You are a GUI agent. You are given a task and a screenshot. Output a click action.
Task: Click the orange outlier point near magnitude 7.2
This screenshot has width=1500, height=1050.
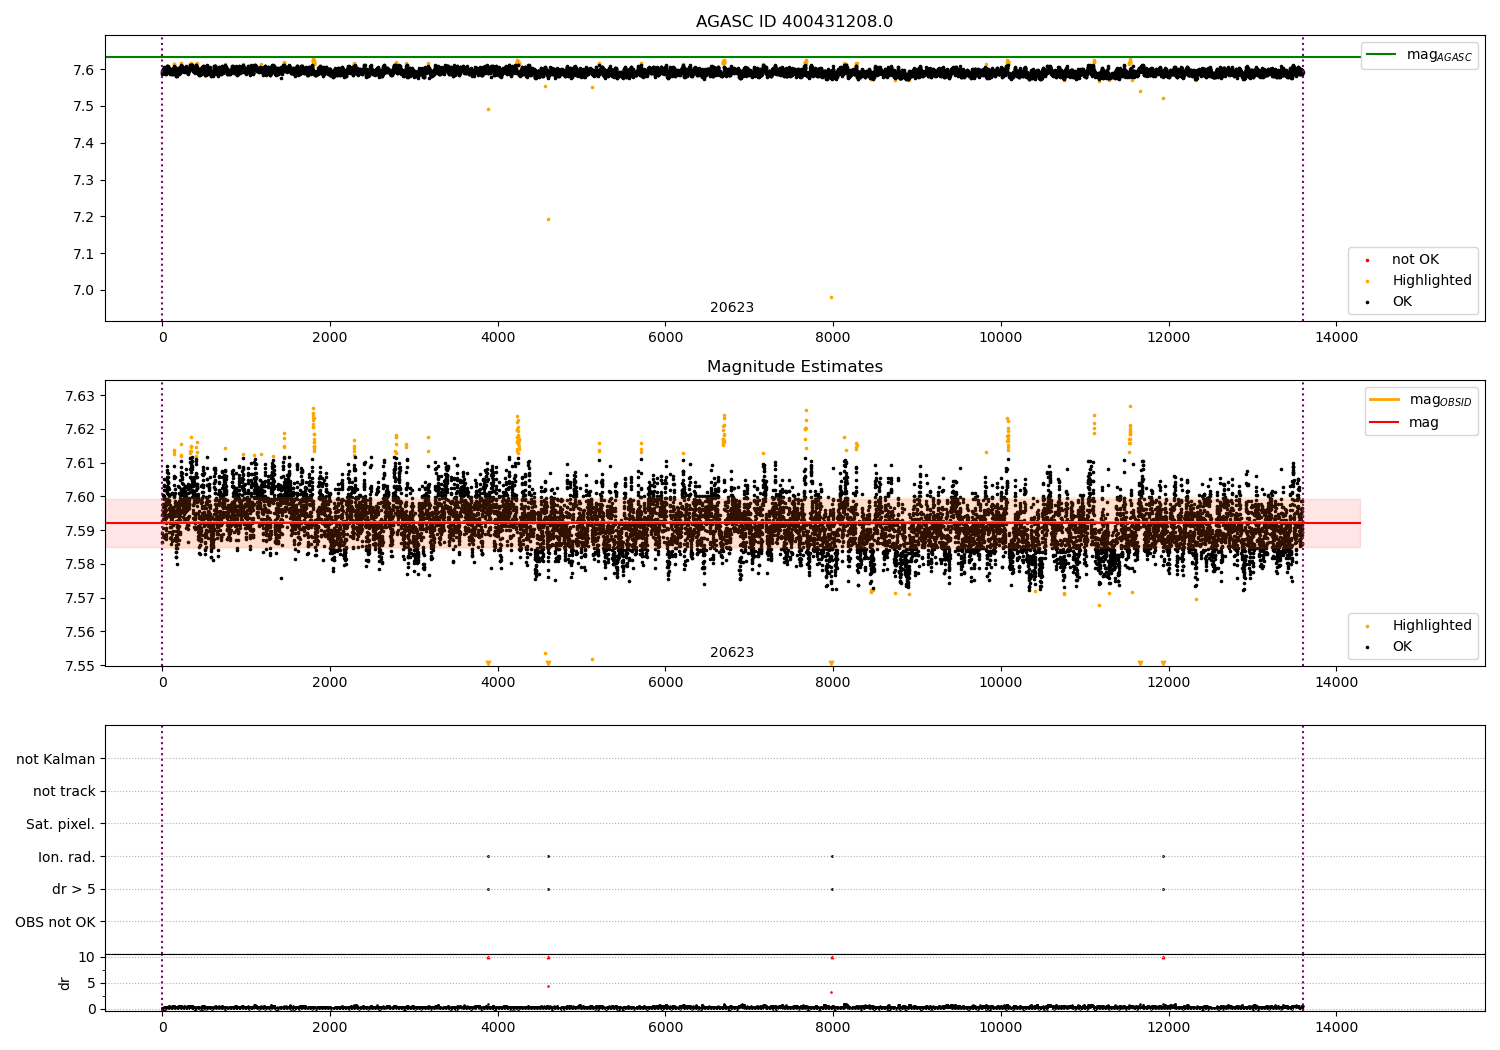548,219
